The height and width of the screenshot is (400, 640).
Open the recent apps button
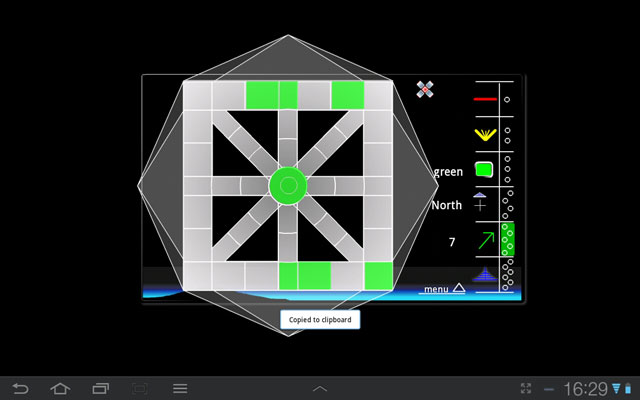click(100, 389)
